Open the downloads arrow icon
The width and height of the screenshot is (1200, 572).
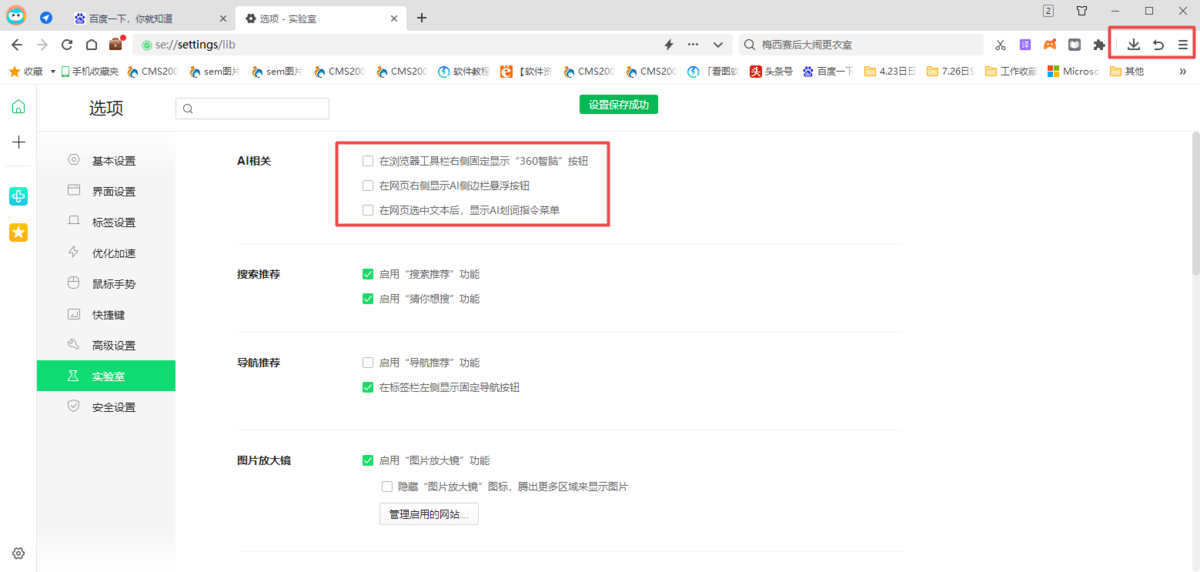(1133, 45)
